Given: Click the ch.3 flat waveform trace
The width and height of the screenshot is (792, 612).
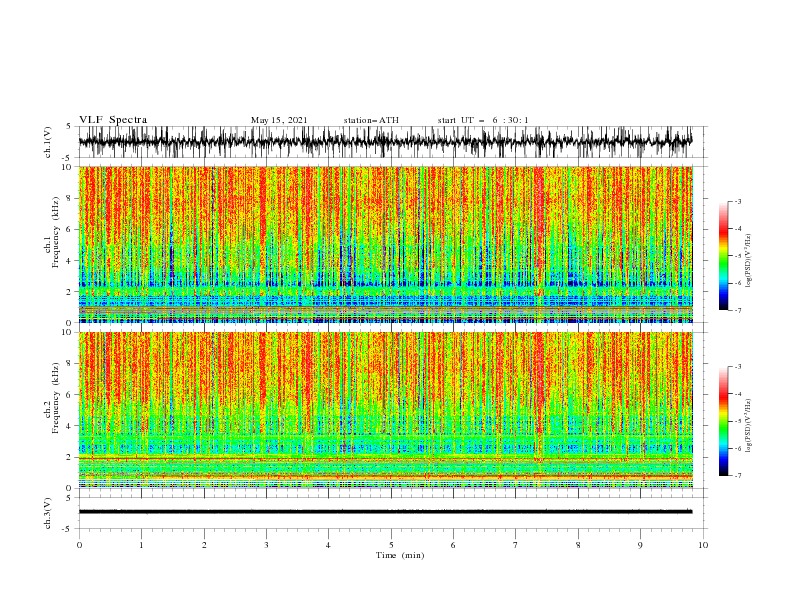Looking at the screenshot, I should click(385, 512).
